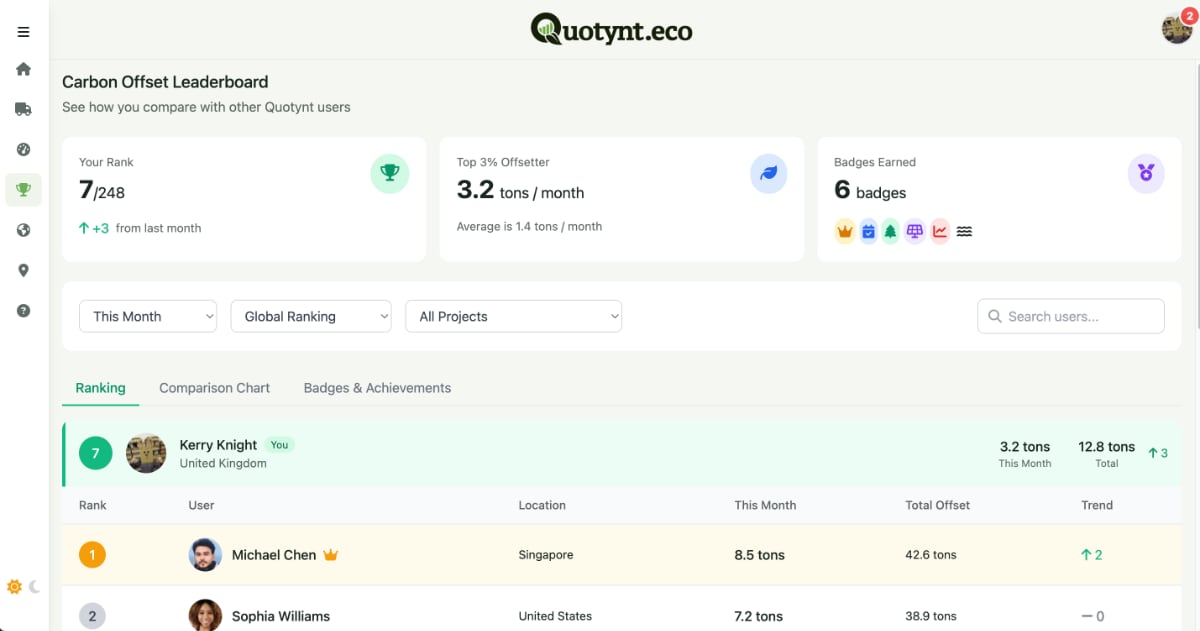Click the purple solar panel badge
The image size is (1200, 631).
tap(914, 231)
